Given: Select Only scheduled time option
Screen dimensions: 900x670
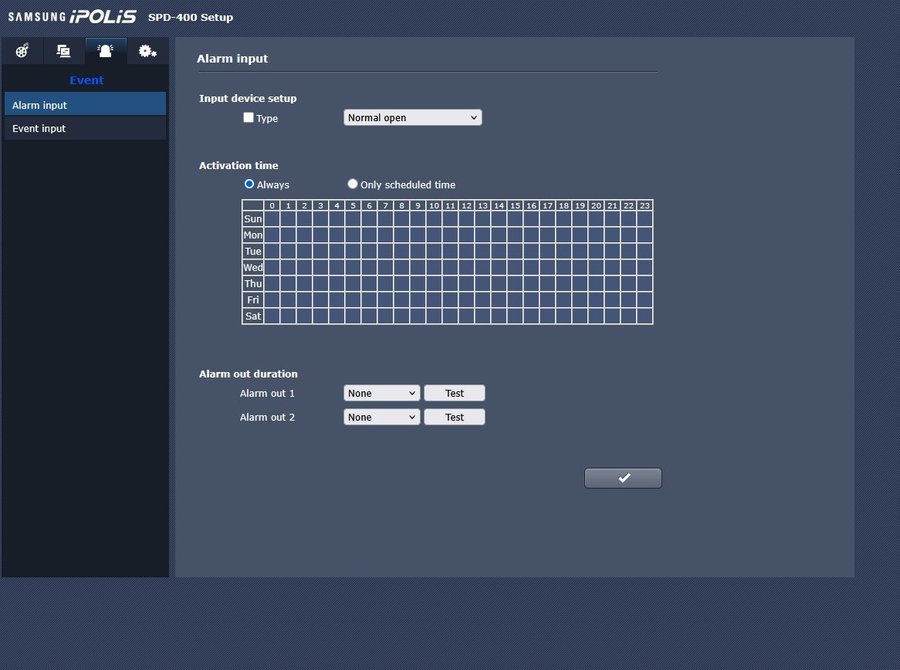Looking at the screenshot, I should point(352,184).
